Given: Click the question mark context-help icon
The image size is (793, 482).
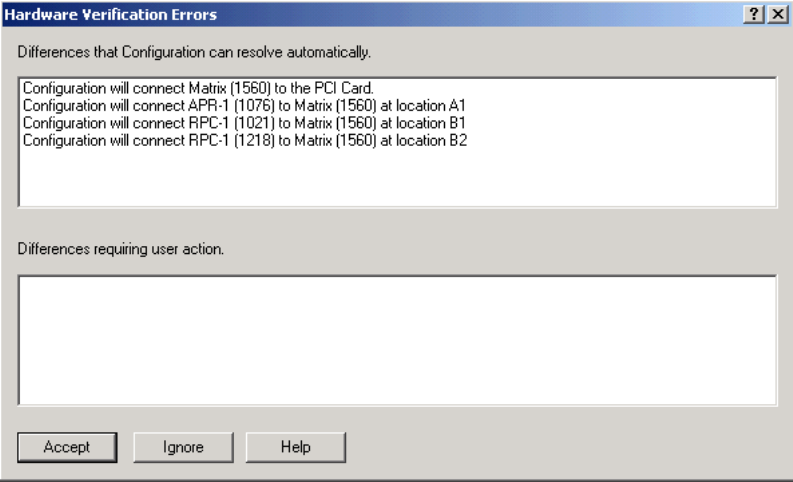Looking at the screenshot, I should pyautogui.click(x=754, y=15).
